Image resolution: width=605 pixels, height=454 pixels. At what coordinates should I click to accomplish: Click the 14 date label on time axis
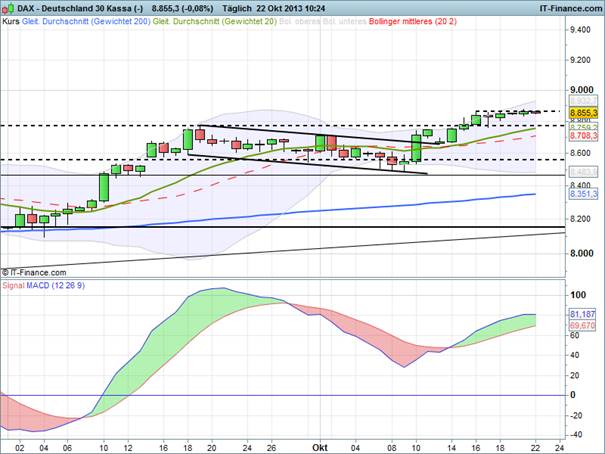click(x=452, y=448)
